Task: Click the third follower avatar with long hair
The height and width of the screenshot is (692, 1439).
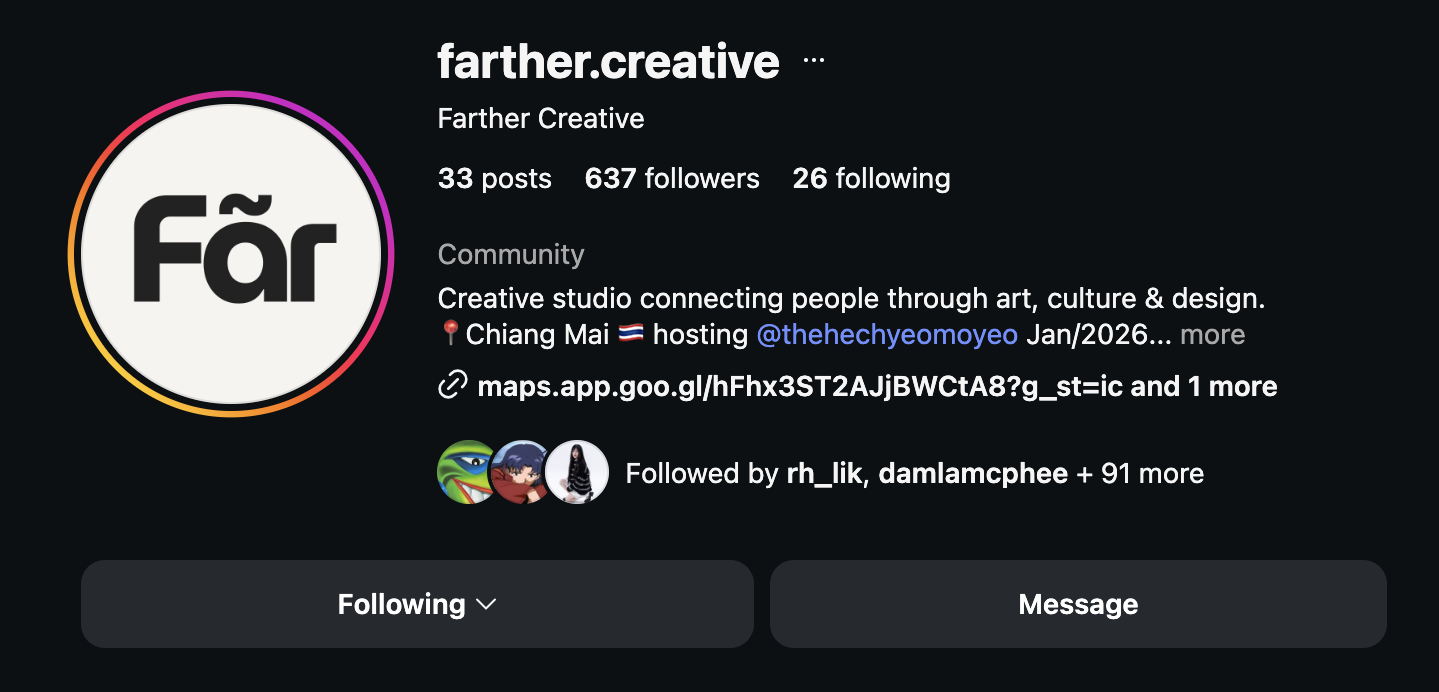Action: 577,472
